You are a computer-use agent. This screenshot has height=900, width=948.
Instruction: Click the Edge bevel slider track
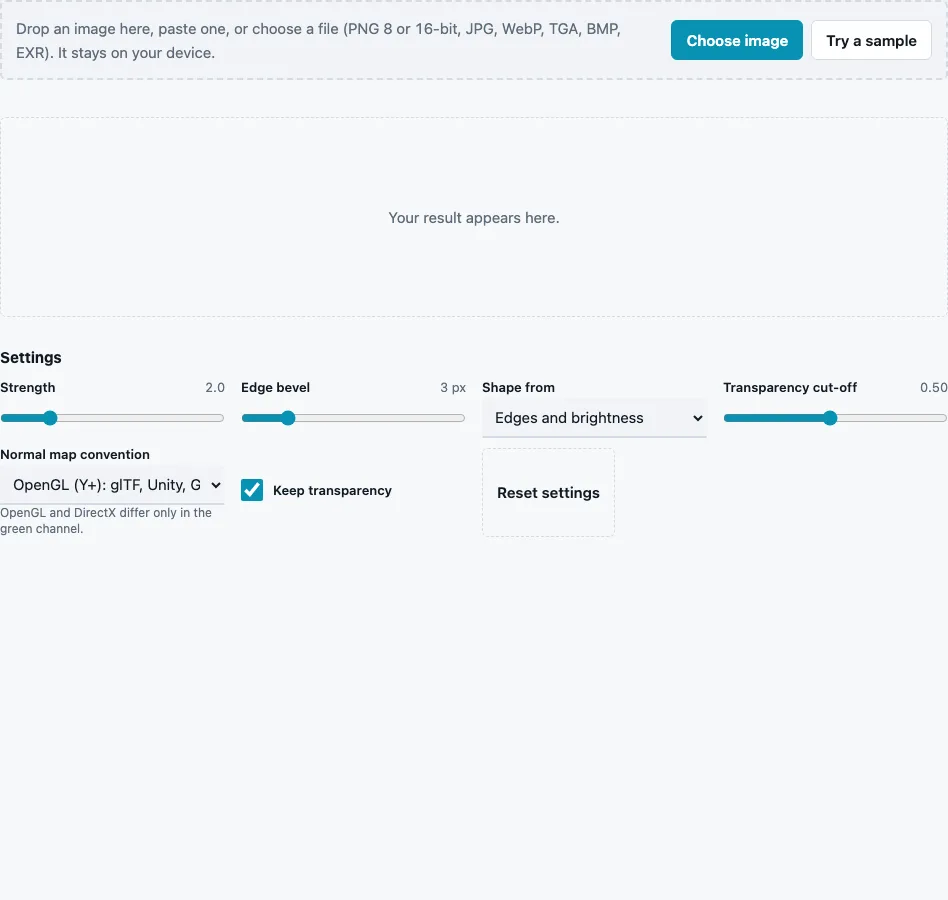coord(353,418)
